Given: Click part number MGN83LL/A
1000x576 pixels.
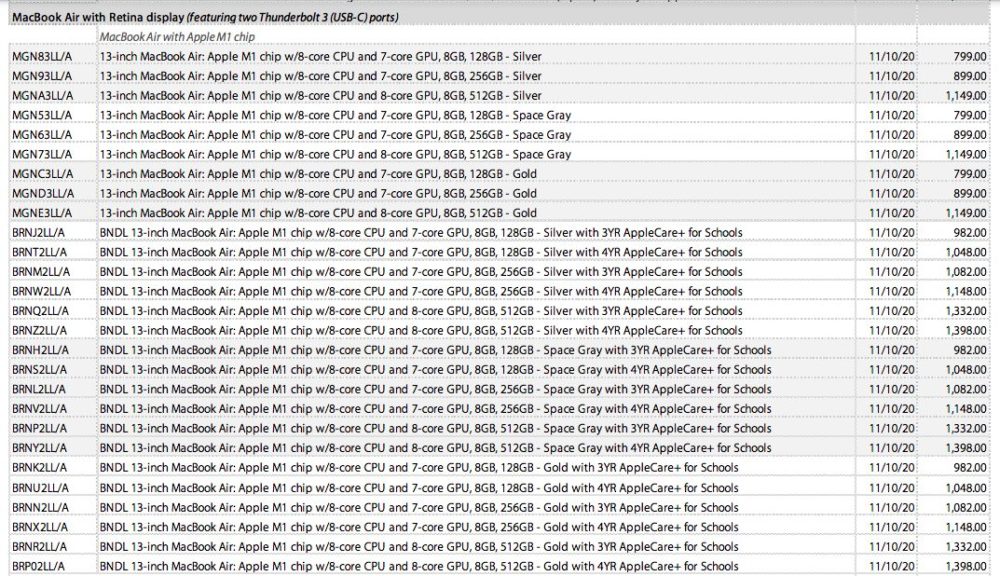Looking at the screenshot, I should 41,57.
